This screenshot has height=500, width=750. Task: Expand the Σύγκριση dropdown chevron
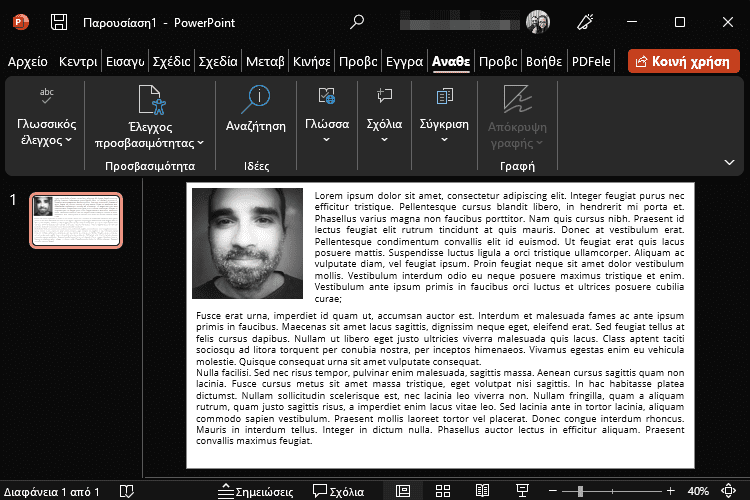(x=444, y=140)
